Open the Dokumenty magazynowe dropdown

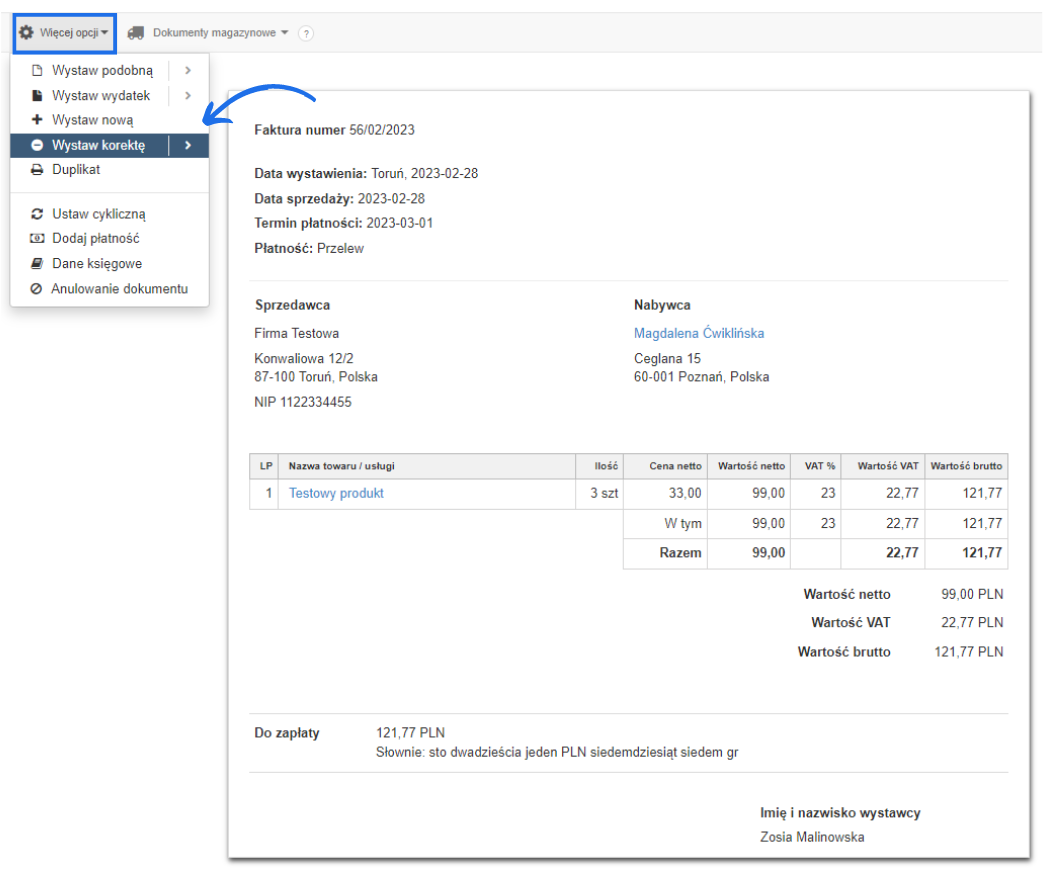pos(220,33)
